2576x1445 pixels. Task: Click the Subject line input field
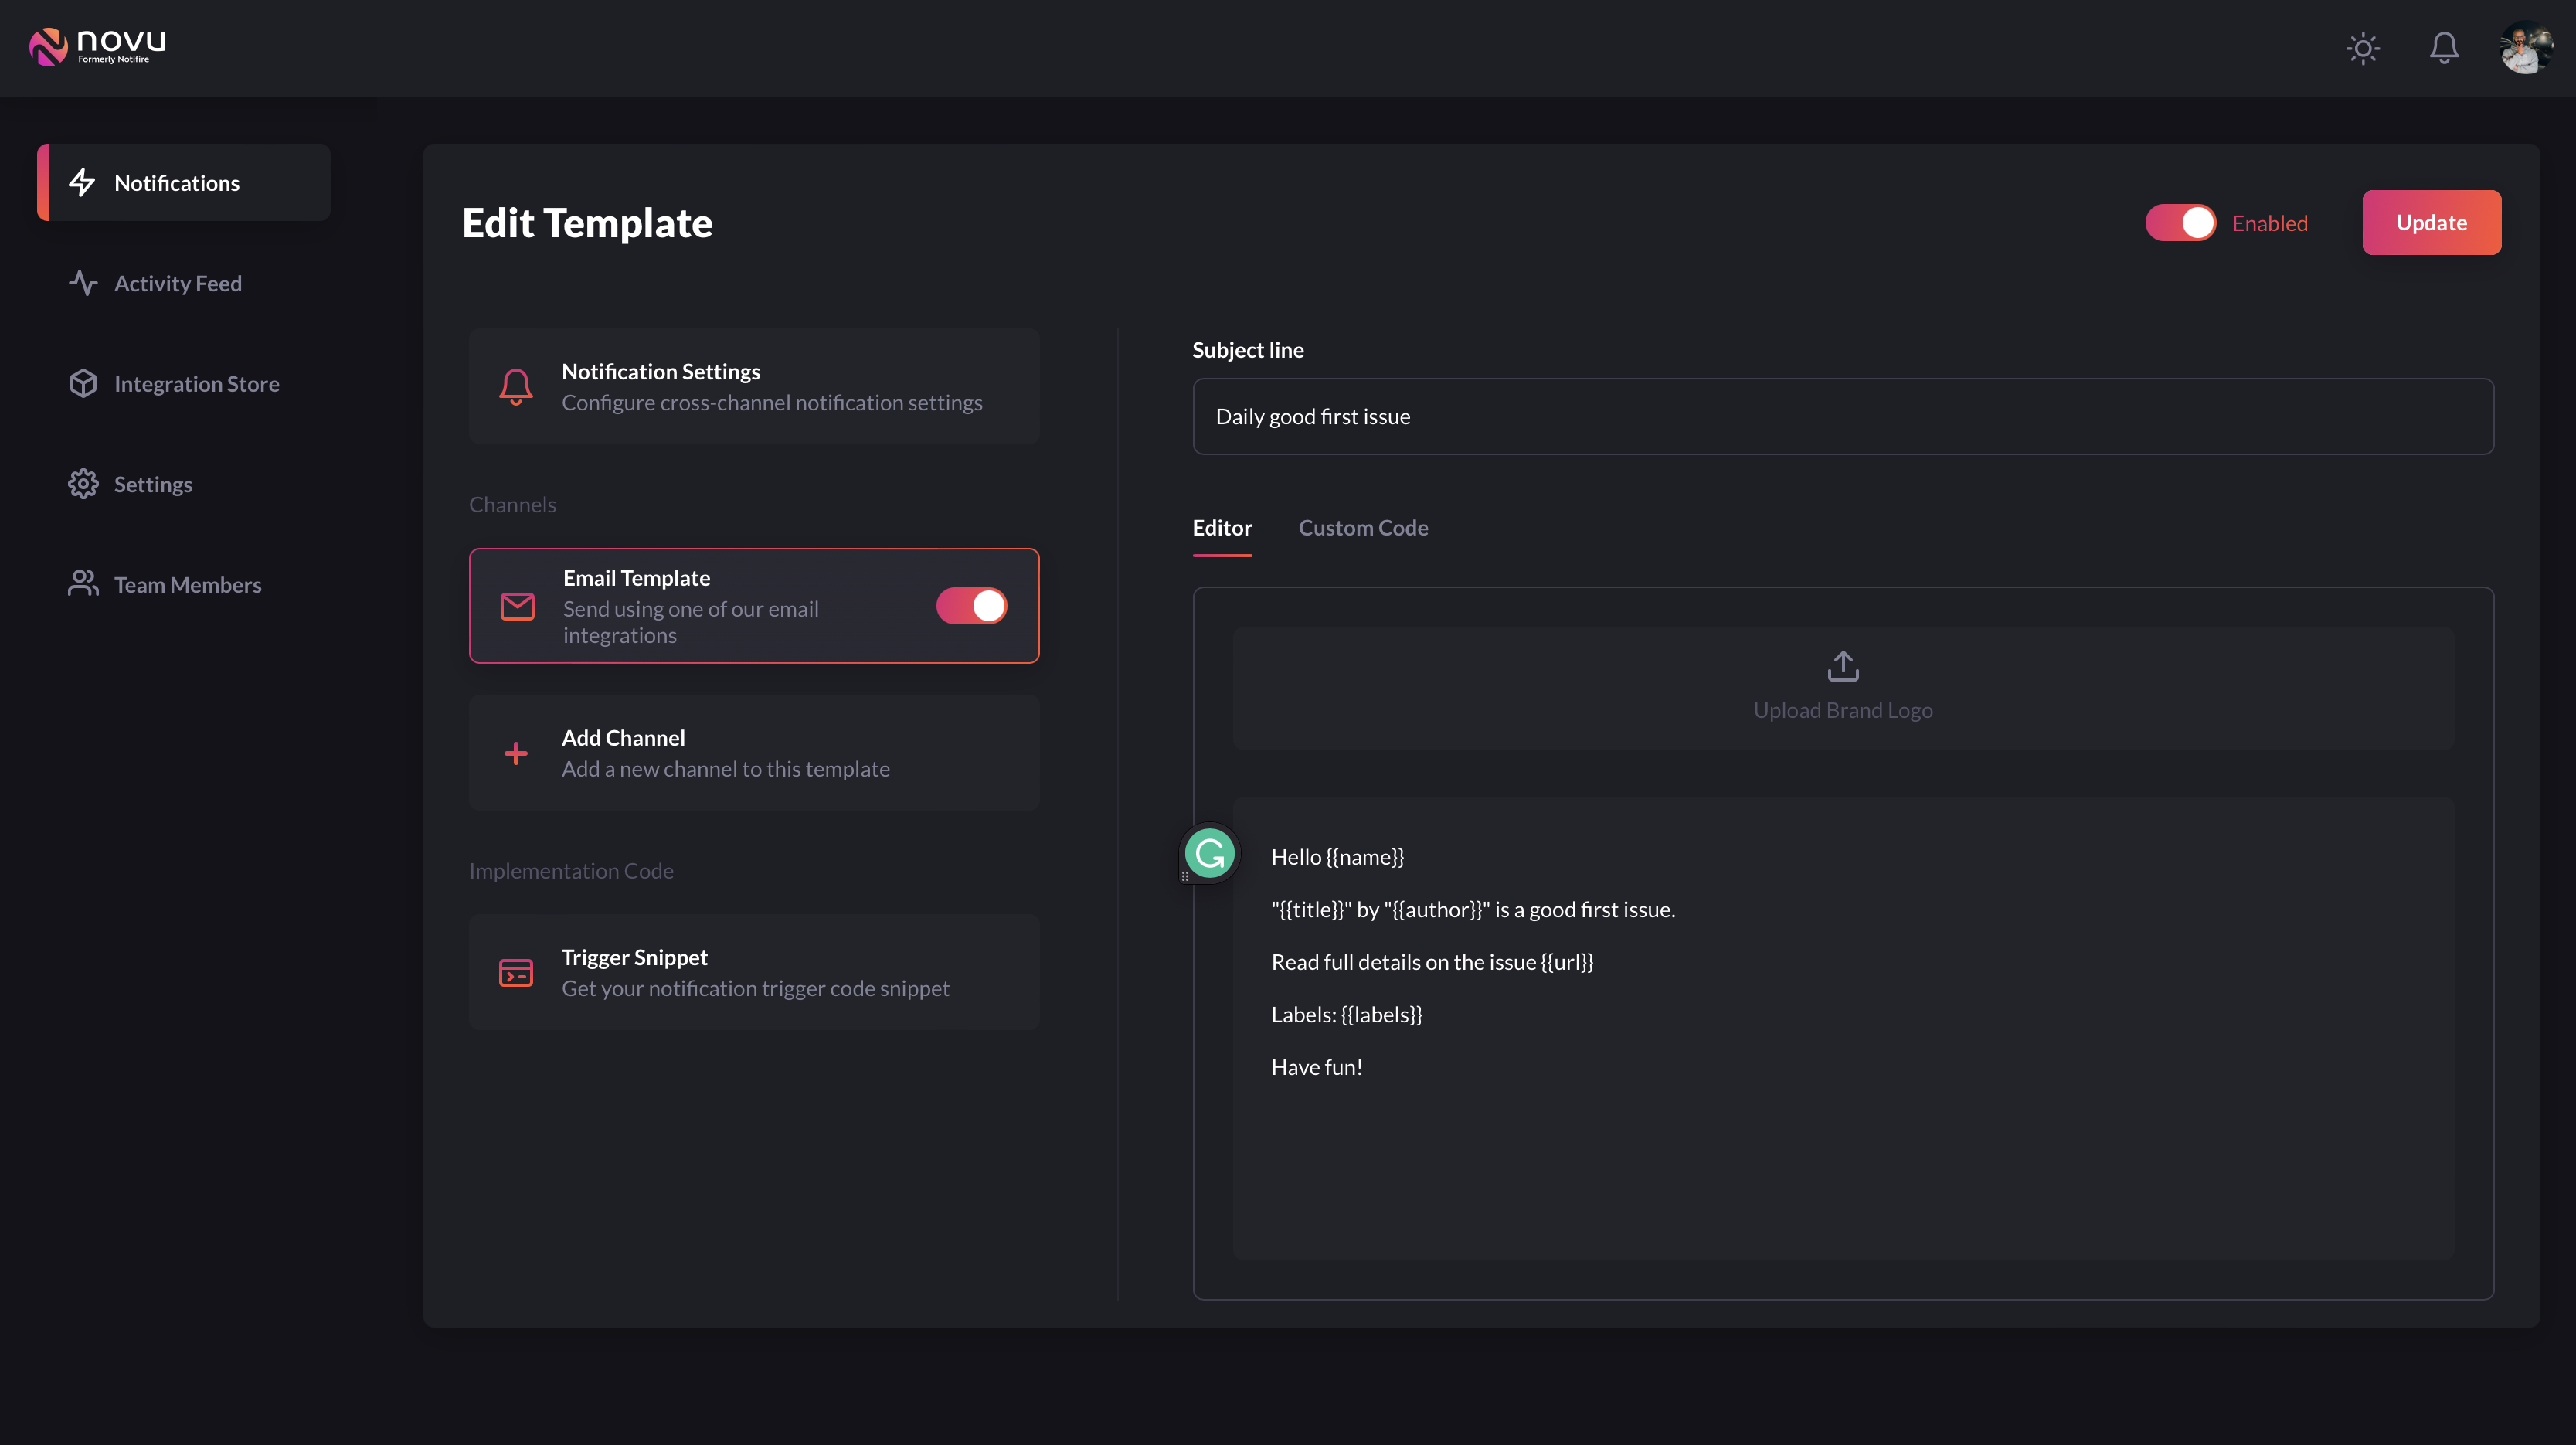(1844, 416)
